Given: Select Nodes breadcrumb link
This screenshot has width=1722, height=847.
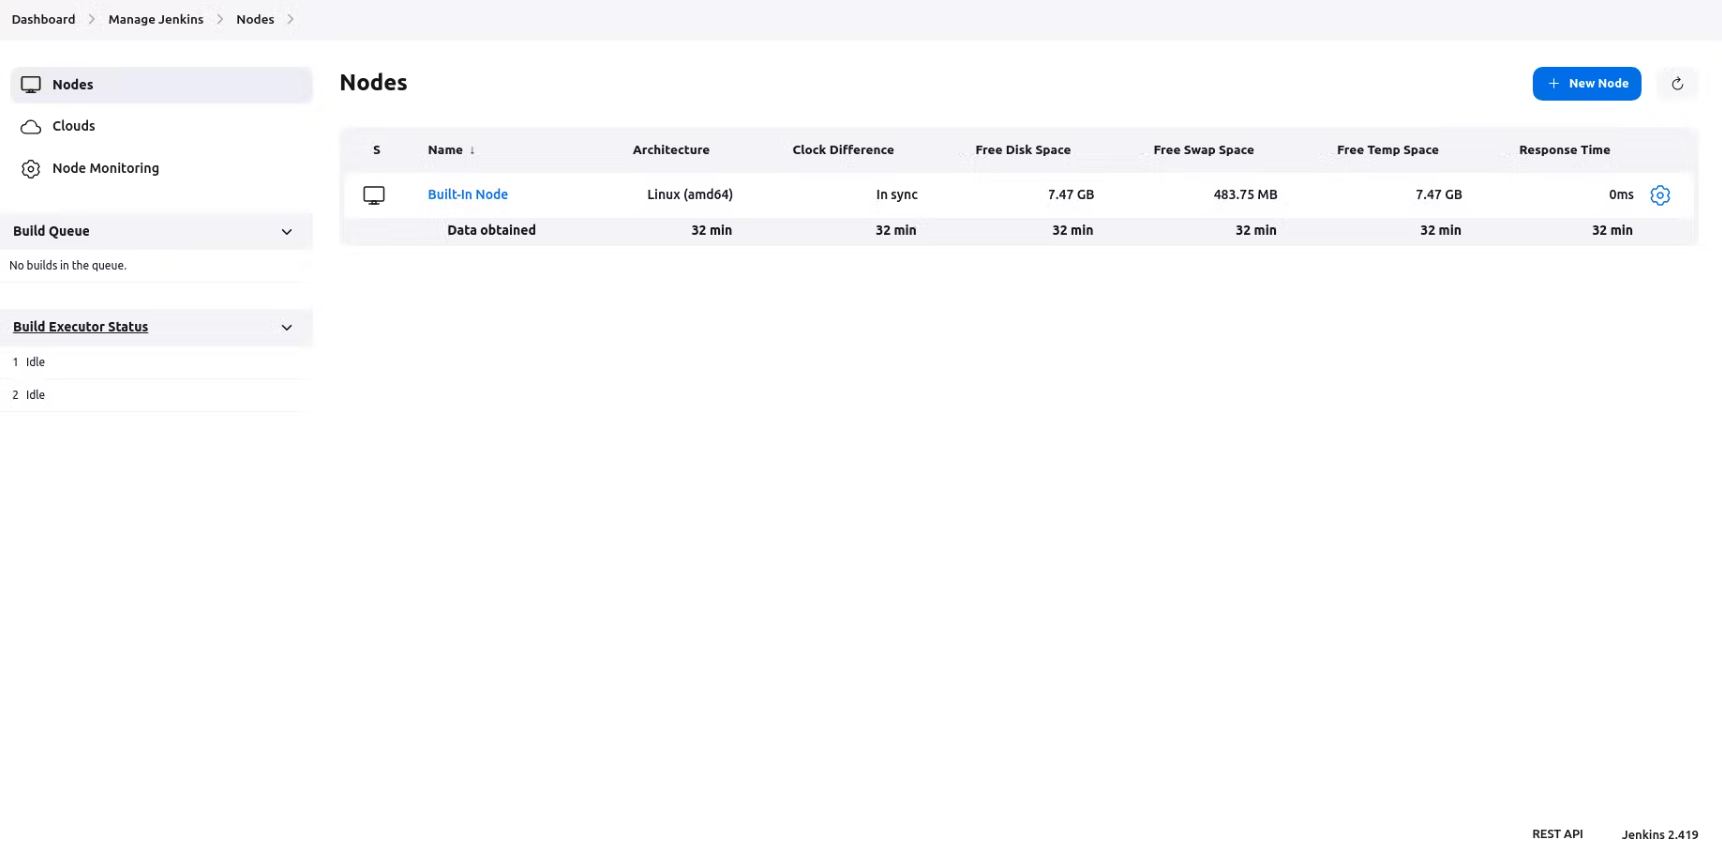Looking at the screenshot, I should pyautogui.click(x=255, y=19).
